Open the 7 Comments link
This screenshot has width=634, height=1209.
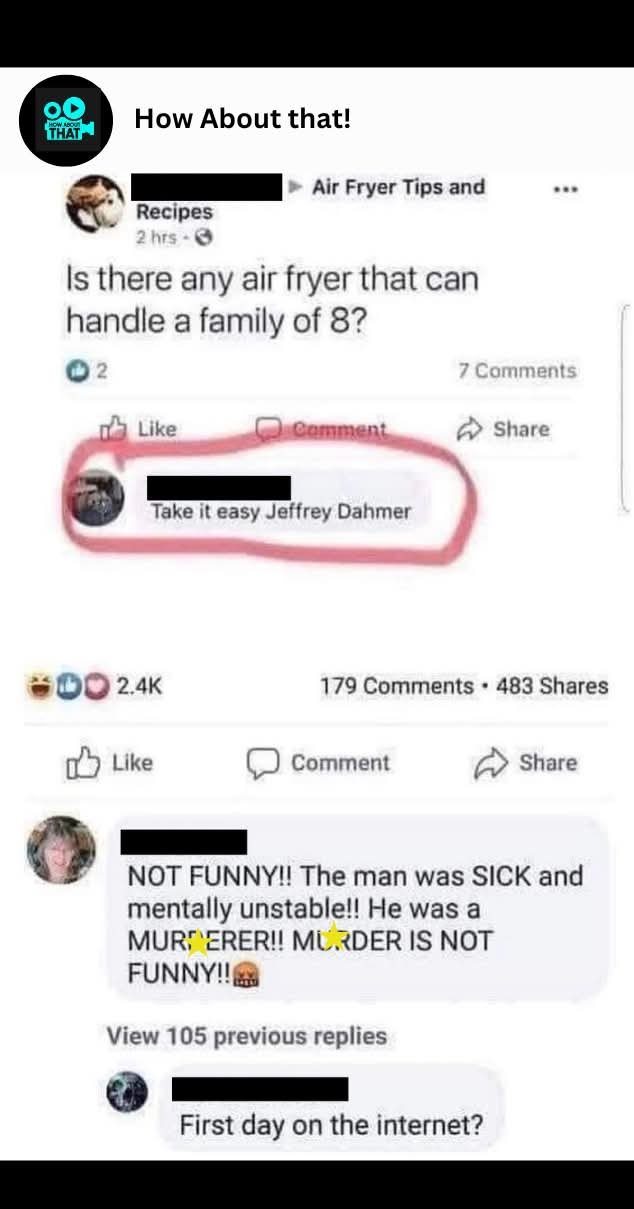pyautogui.click(x=517, y=371)
